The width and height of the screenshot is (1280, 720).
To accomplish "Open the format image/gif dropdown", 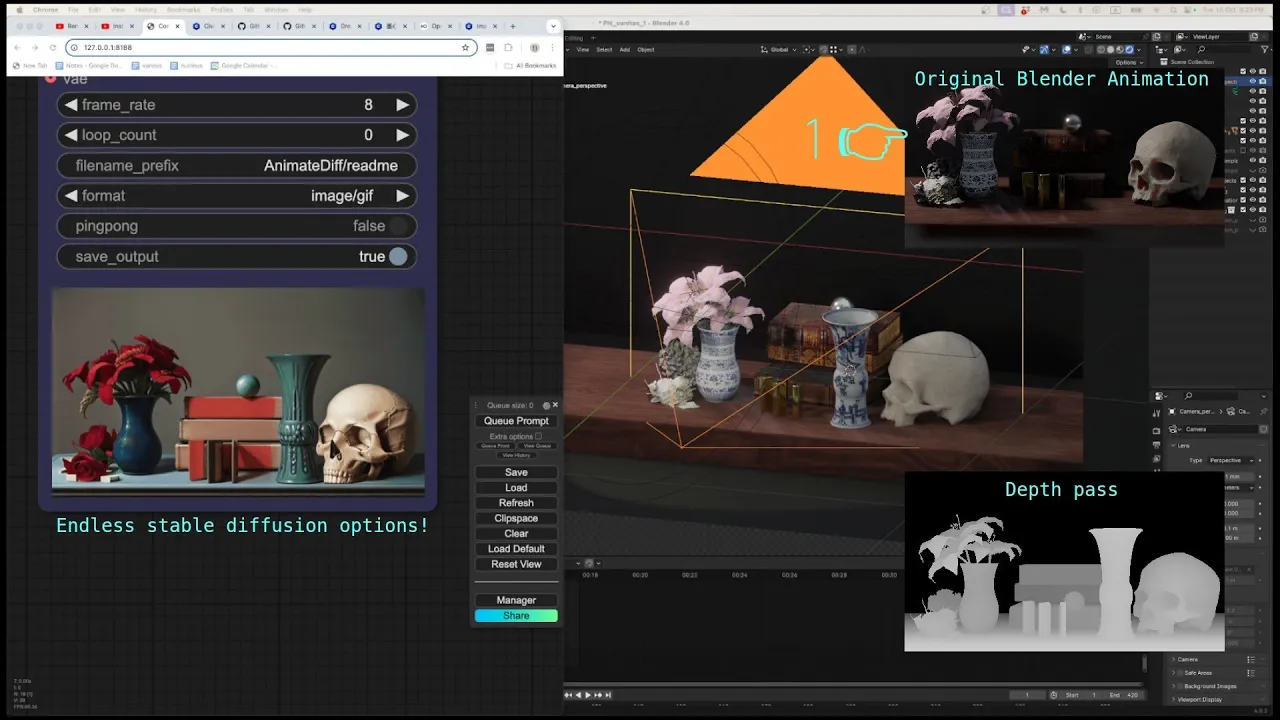I will 237,196.
